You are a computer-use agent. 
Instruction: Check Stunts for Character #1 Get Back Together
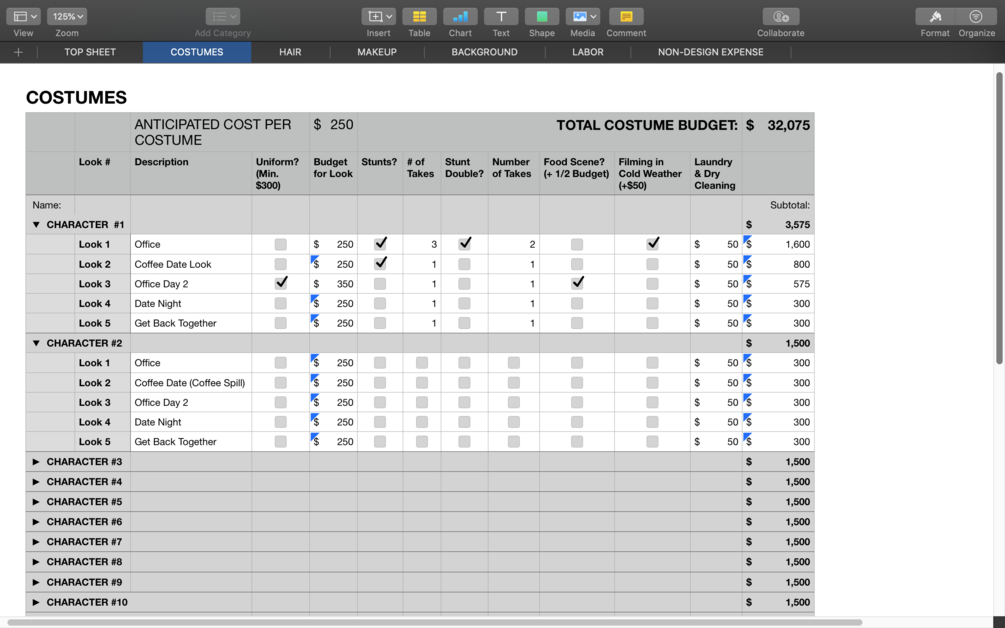pyautogui.click(x=380, y=323)
